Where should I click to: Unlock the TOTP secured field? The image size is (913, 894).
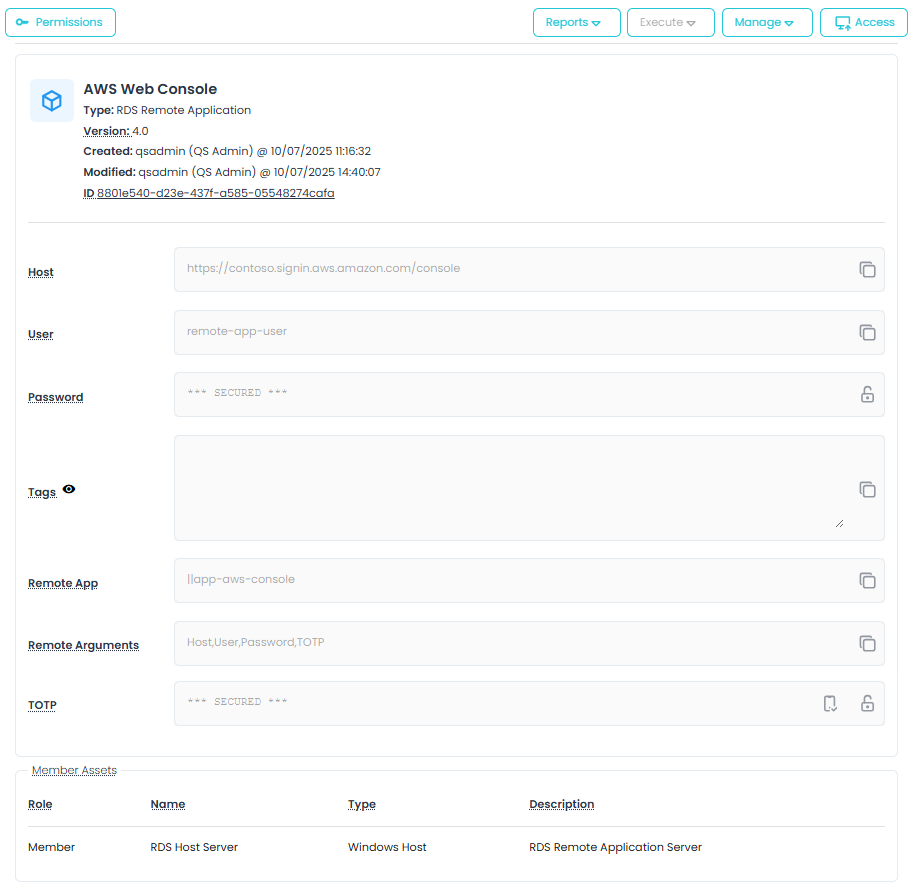pos(867,704)
